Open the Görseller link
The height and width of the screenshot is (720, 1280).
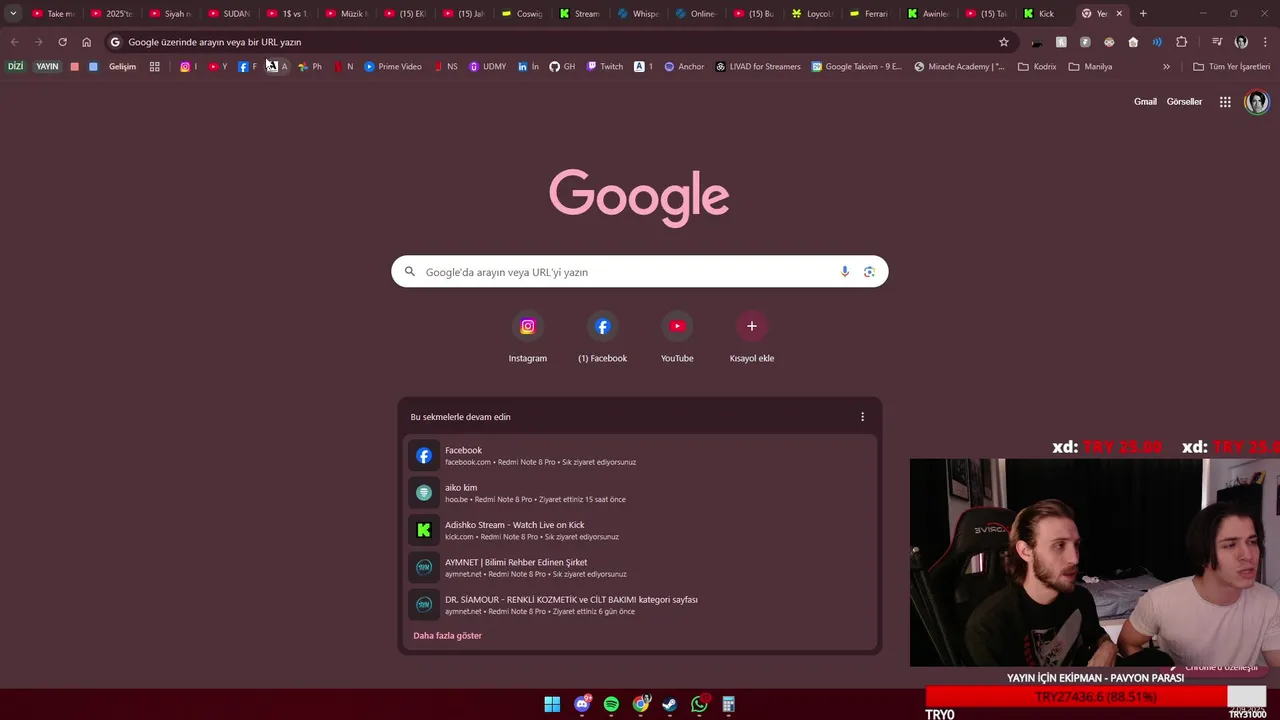(1184, 102)
